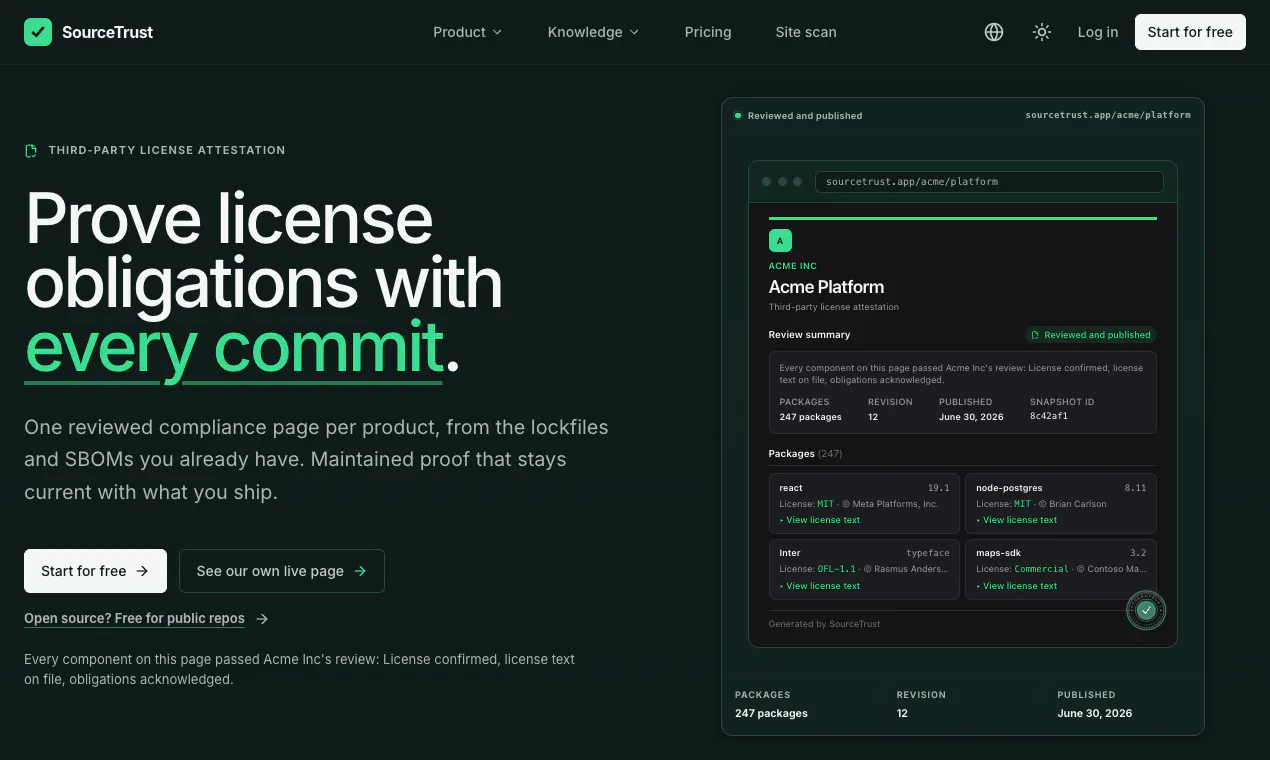Viewport: 1270px width, 760px height.
Task: Click June 30, 2026 in bottom stats
Action: click(x=1095, y=713)
